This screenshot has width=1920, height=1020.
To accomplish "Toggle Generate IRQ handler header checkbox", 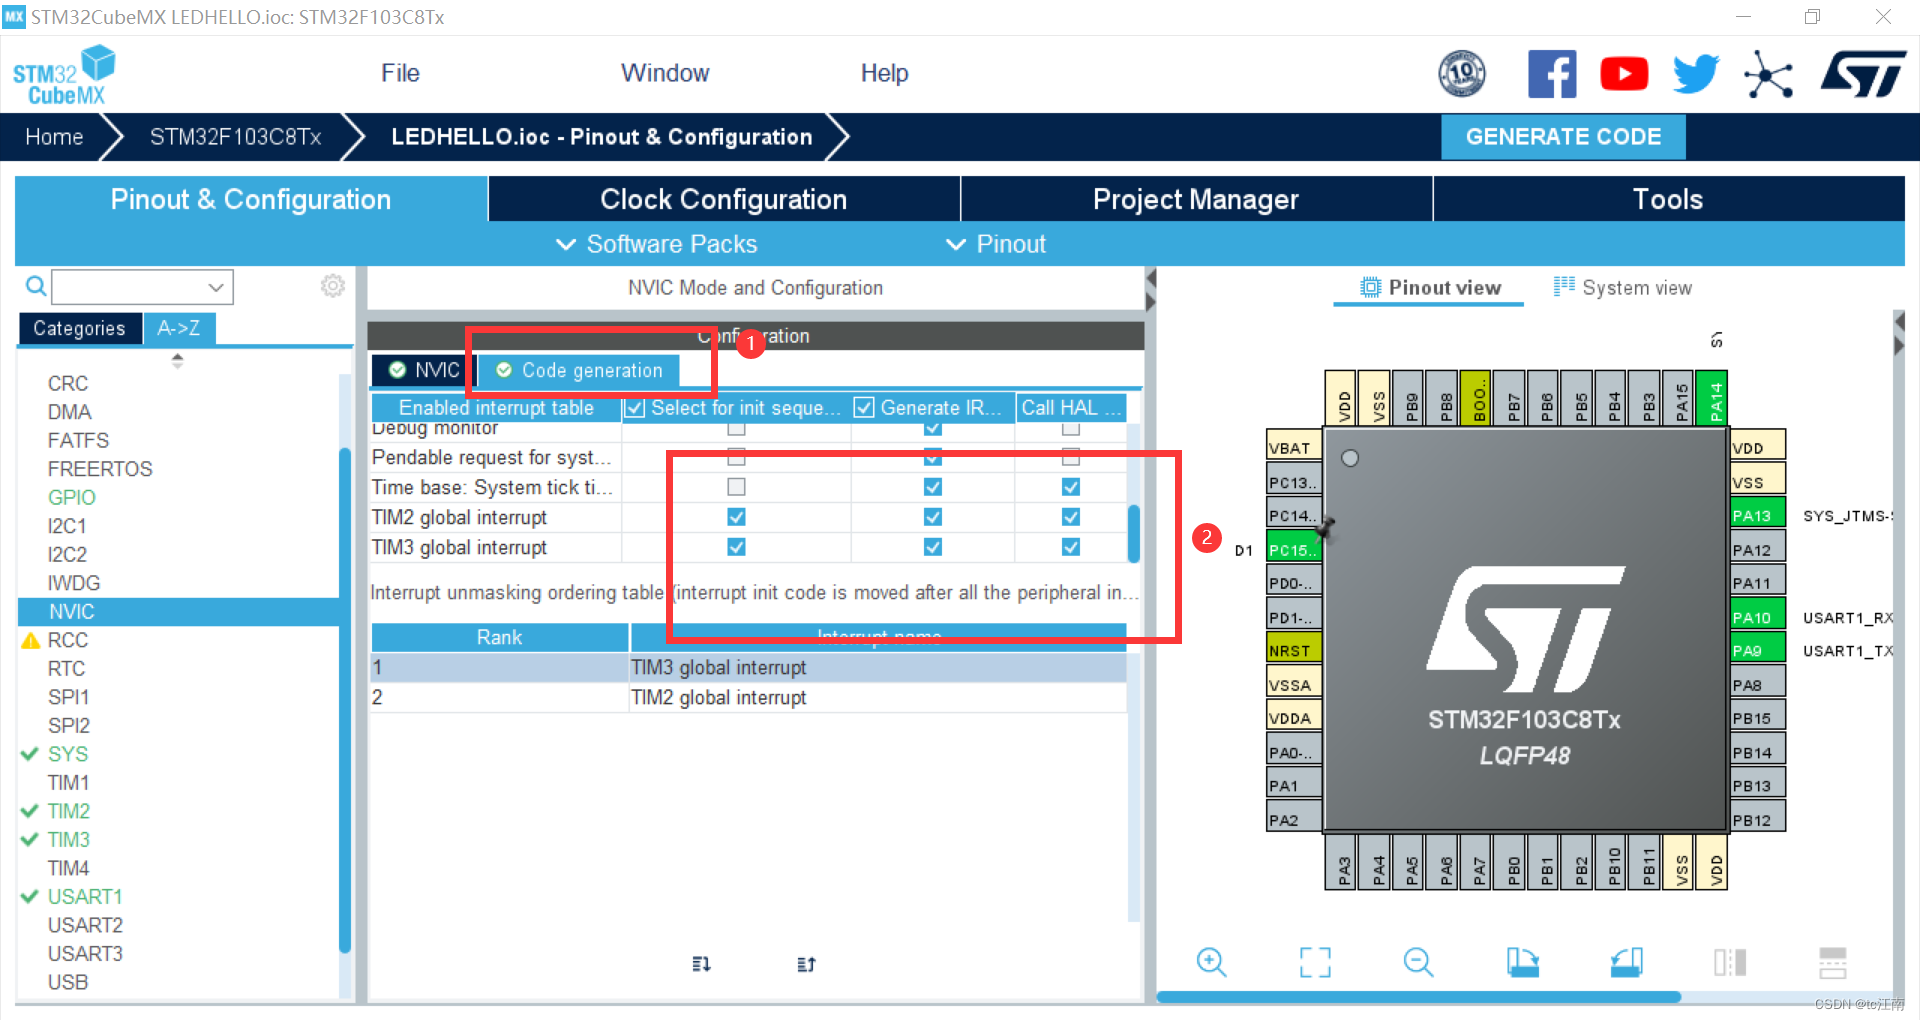I will [864, 408].
